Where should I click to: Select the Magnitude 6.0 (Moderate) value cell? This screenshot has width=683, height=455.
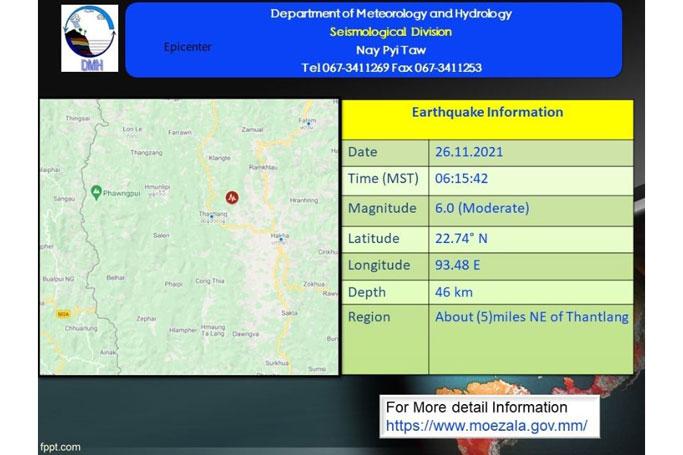pyautogui.click(x=481, y=209)
